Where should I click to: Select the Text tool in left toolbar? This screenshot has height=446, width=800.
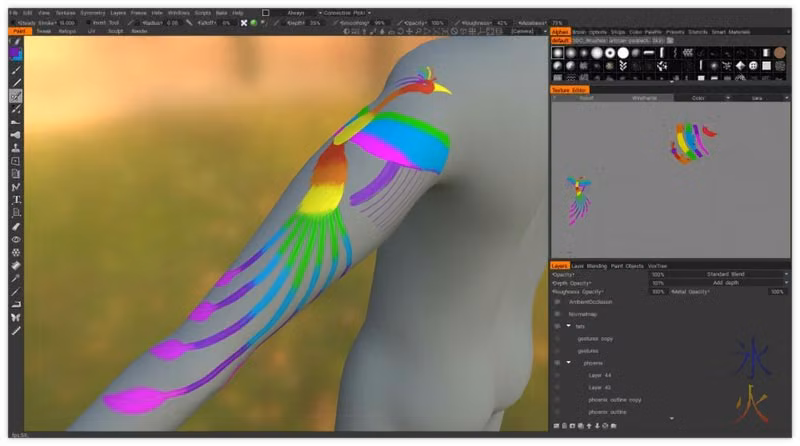16,200
